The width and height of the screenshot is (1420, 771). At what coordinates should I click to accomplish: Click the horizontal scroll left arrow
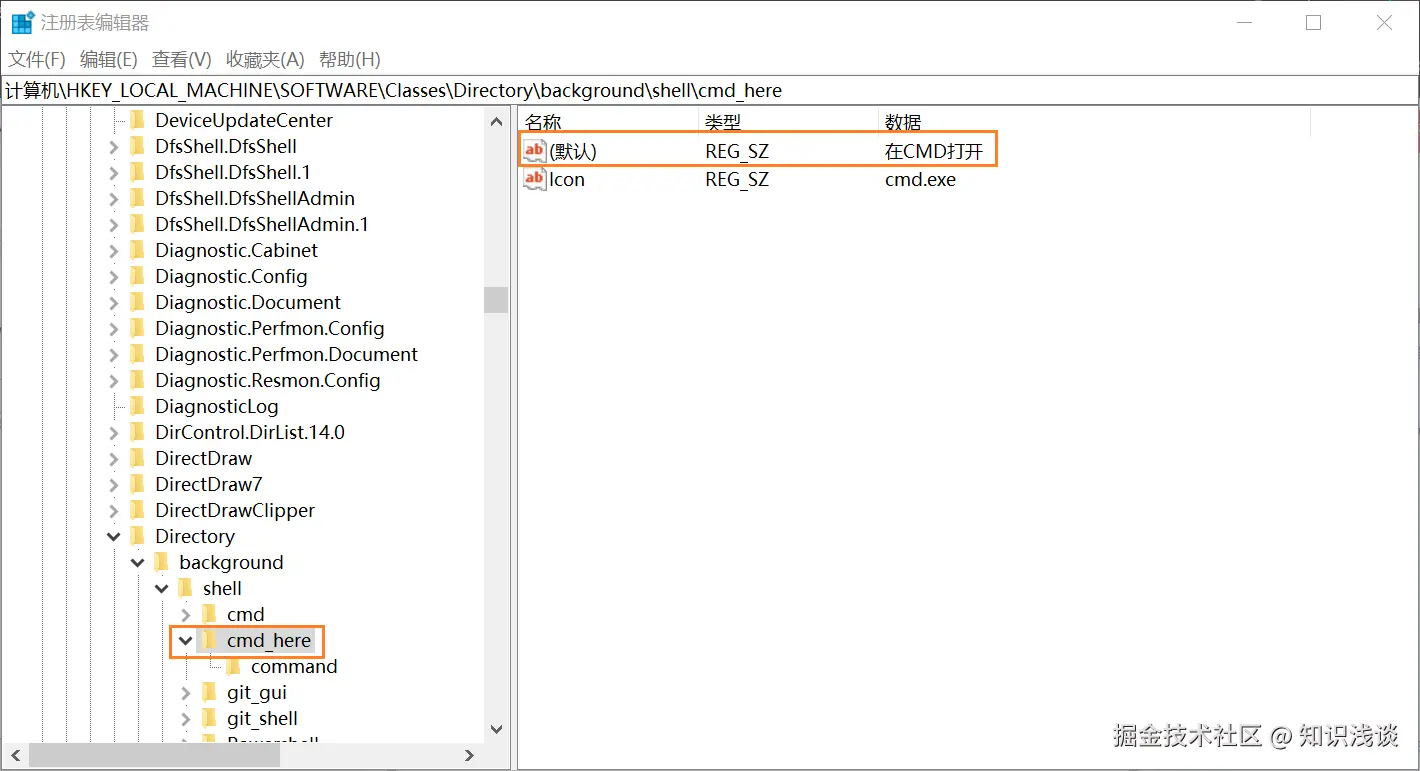click(x=15, y=755)
